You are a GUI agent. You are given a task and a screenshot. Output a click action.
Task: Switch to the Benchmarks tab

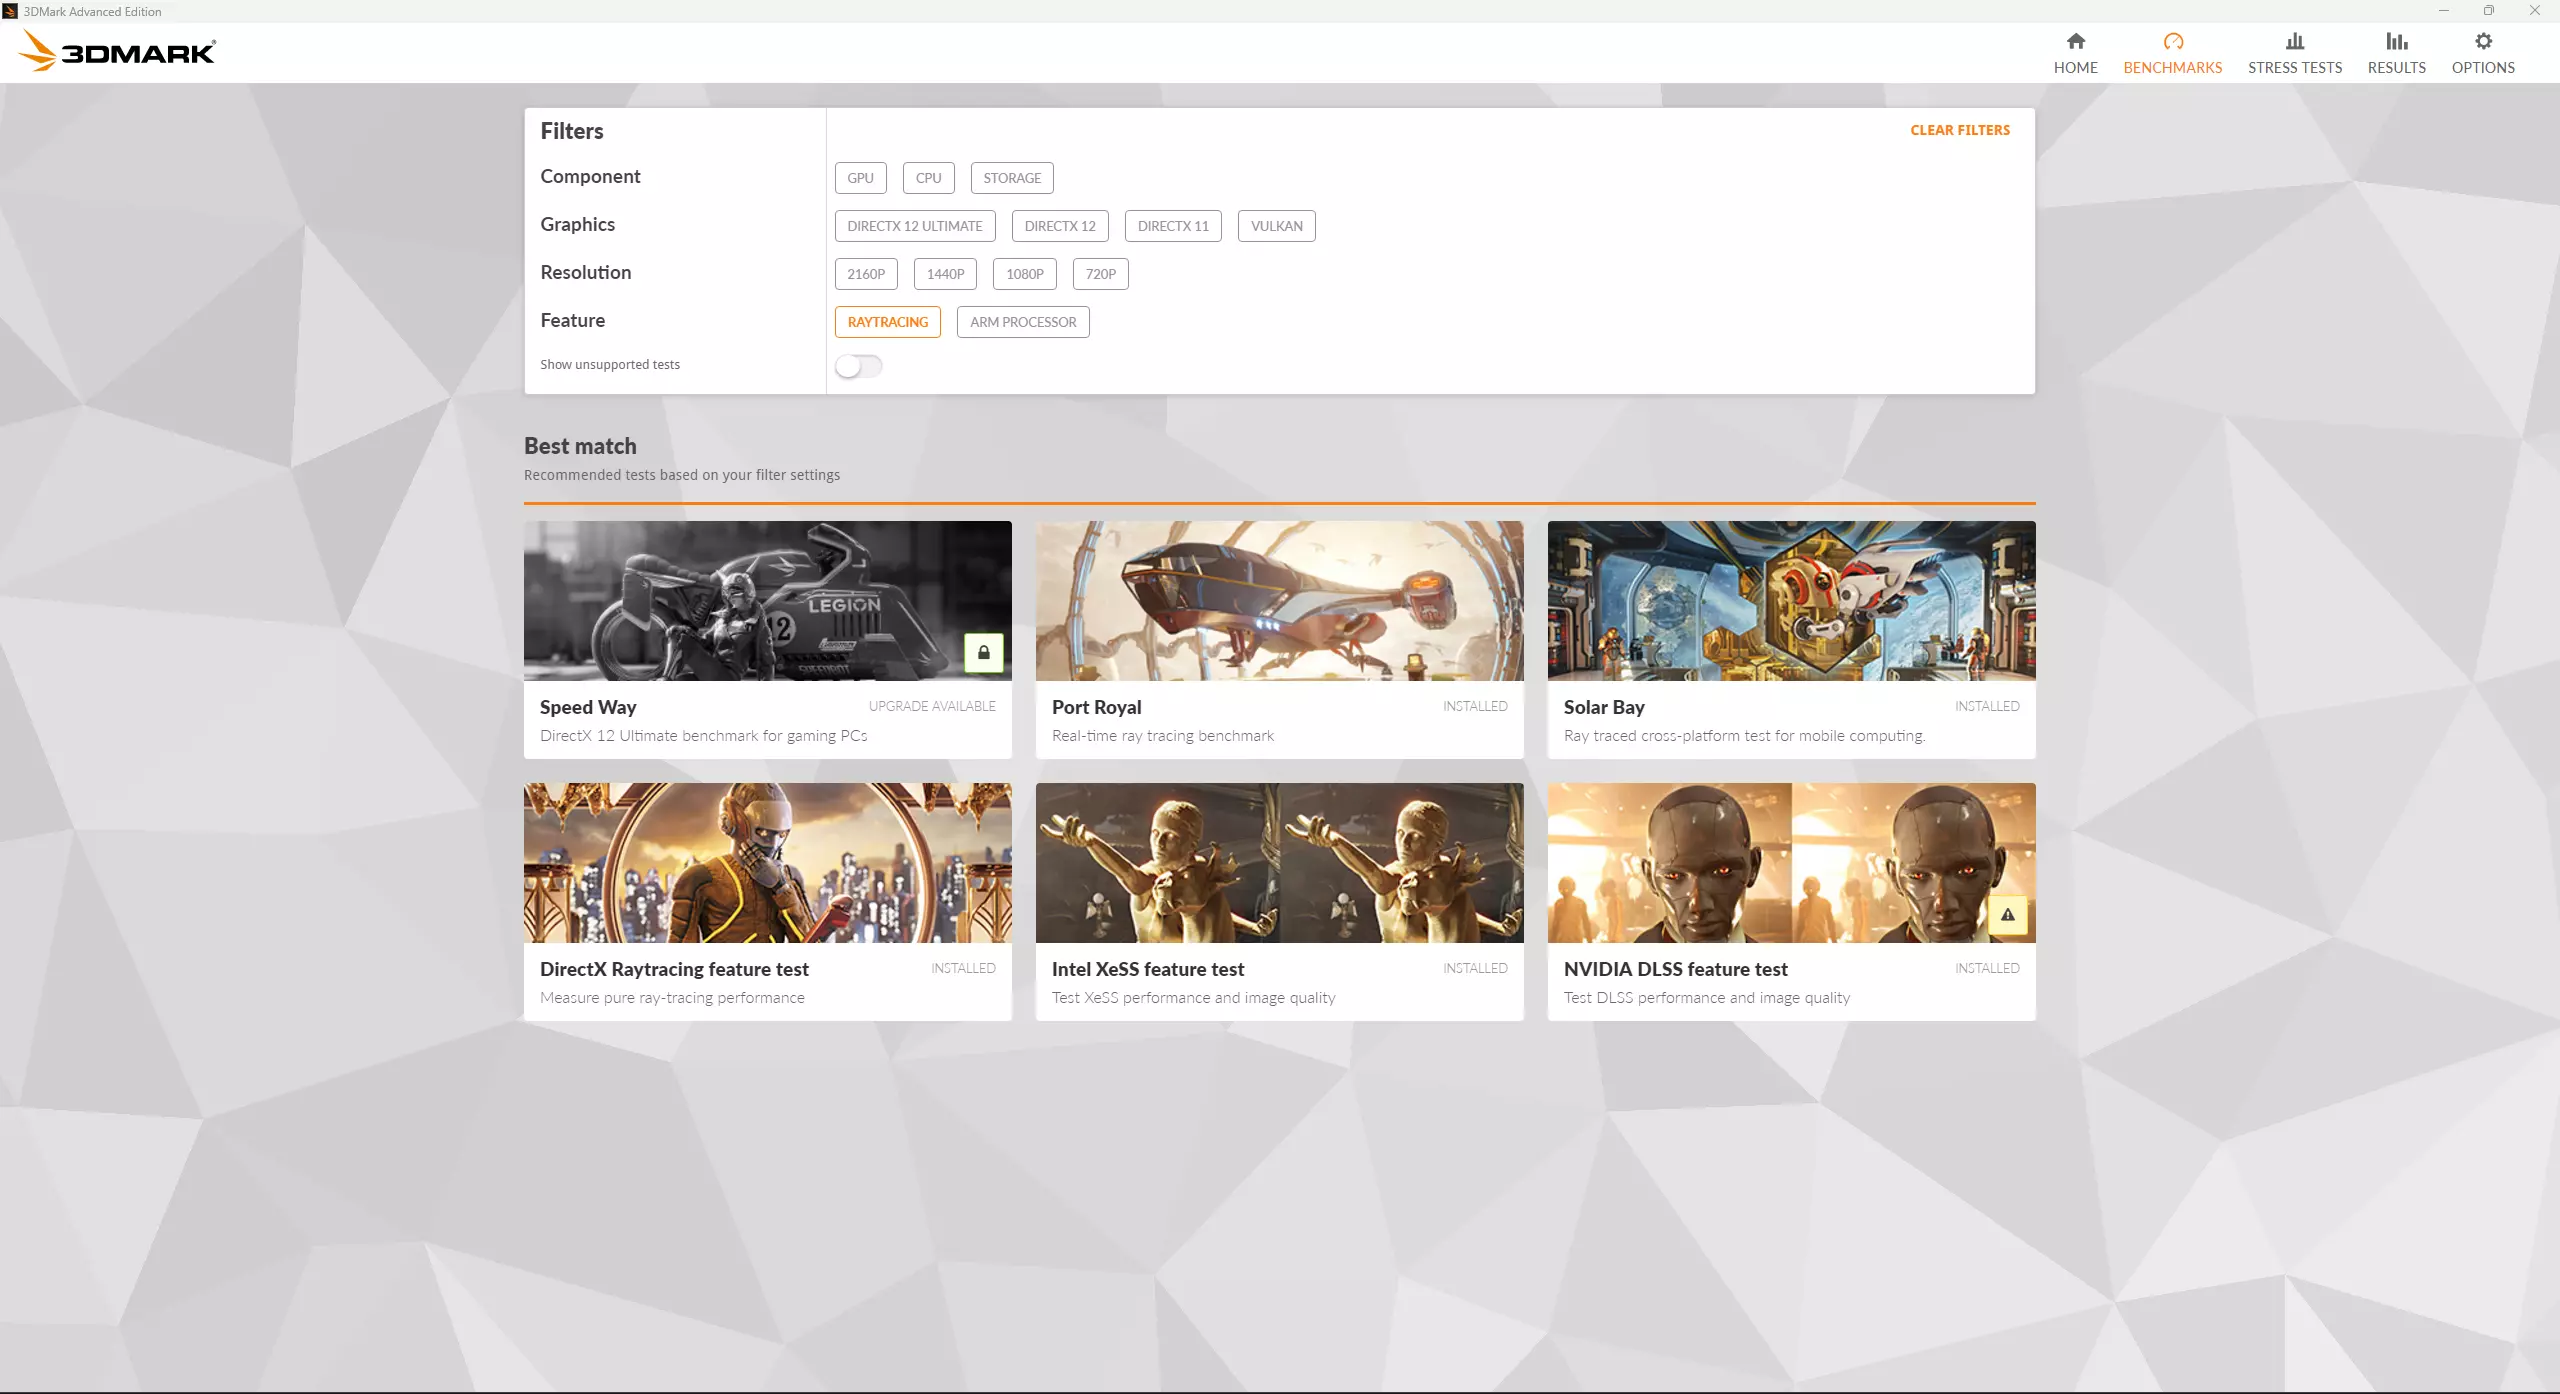point(2172,53)
